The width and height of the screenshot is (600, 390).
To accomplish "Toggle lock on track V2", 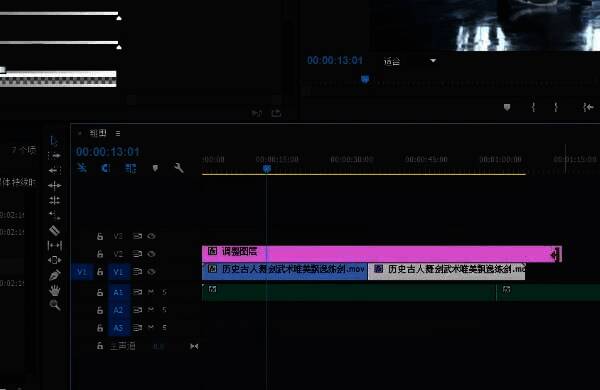I will point(100,254).
